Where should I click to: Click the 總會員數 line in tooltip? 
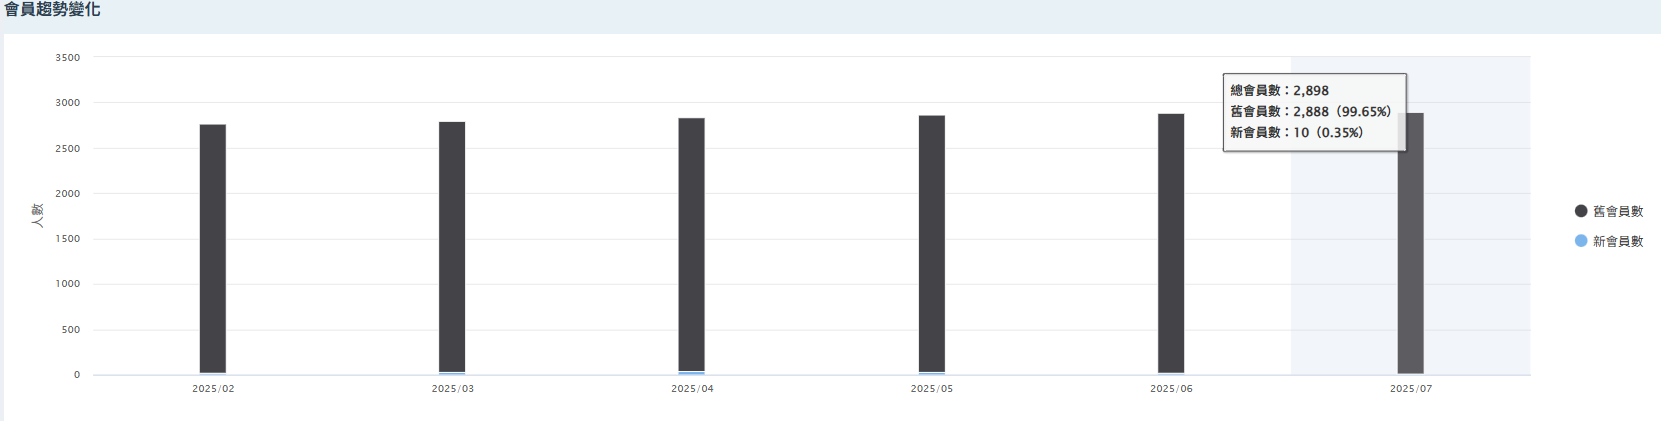(1279, 90)
